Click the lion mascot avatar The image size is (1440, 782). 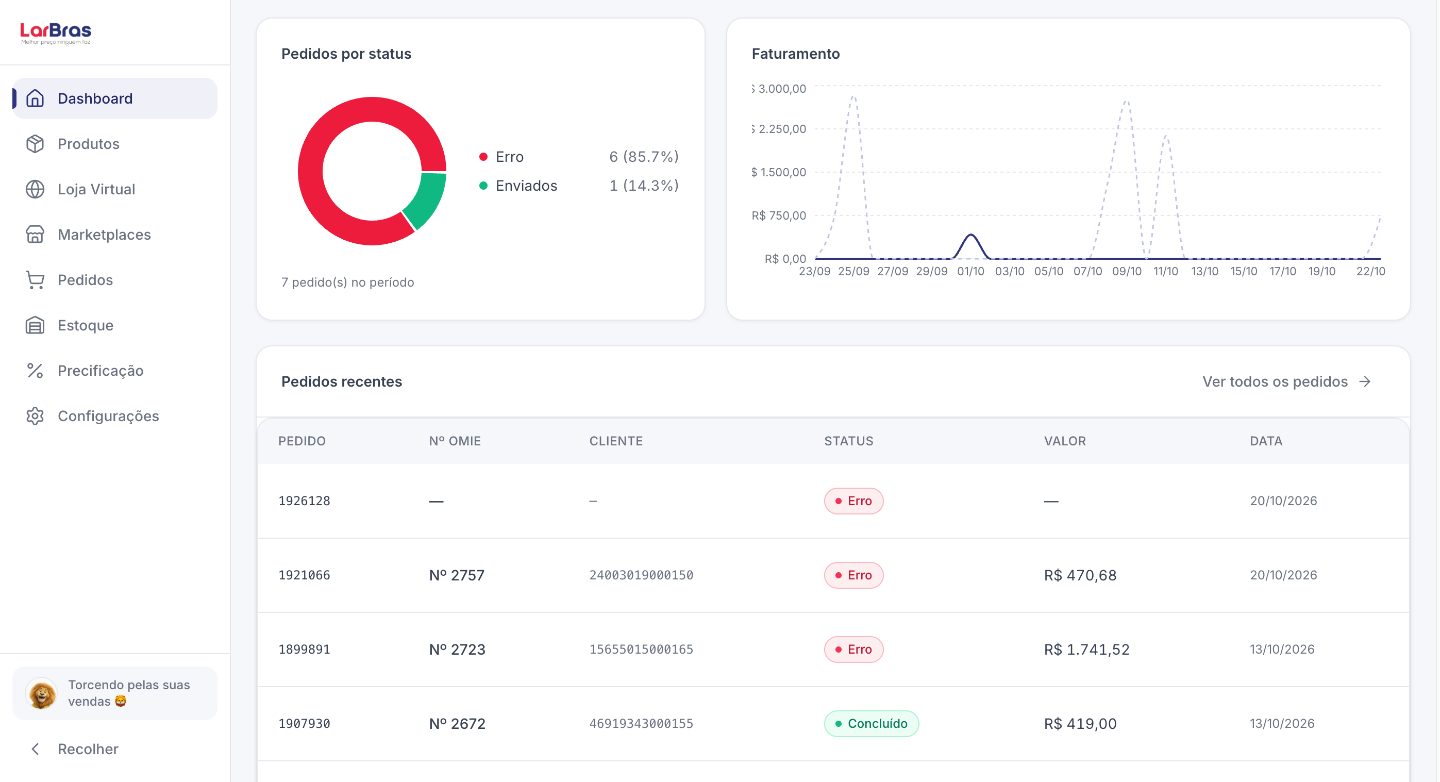[x=42, y=694]
